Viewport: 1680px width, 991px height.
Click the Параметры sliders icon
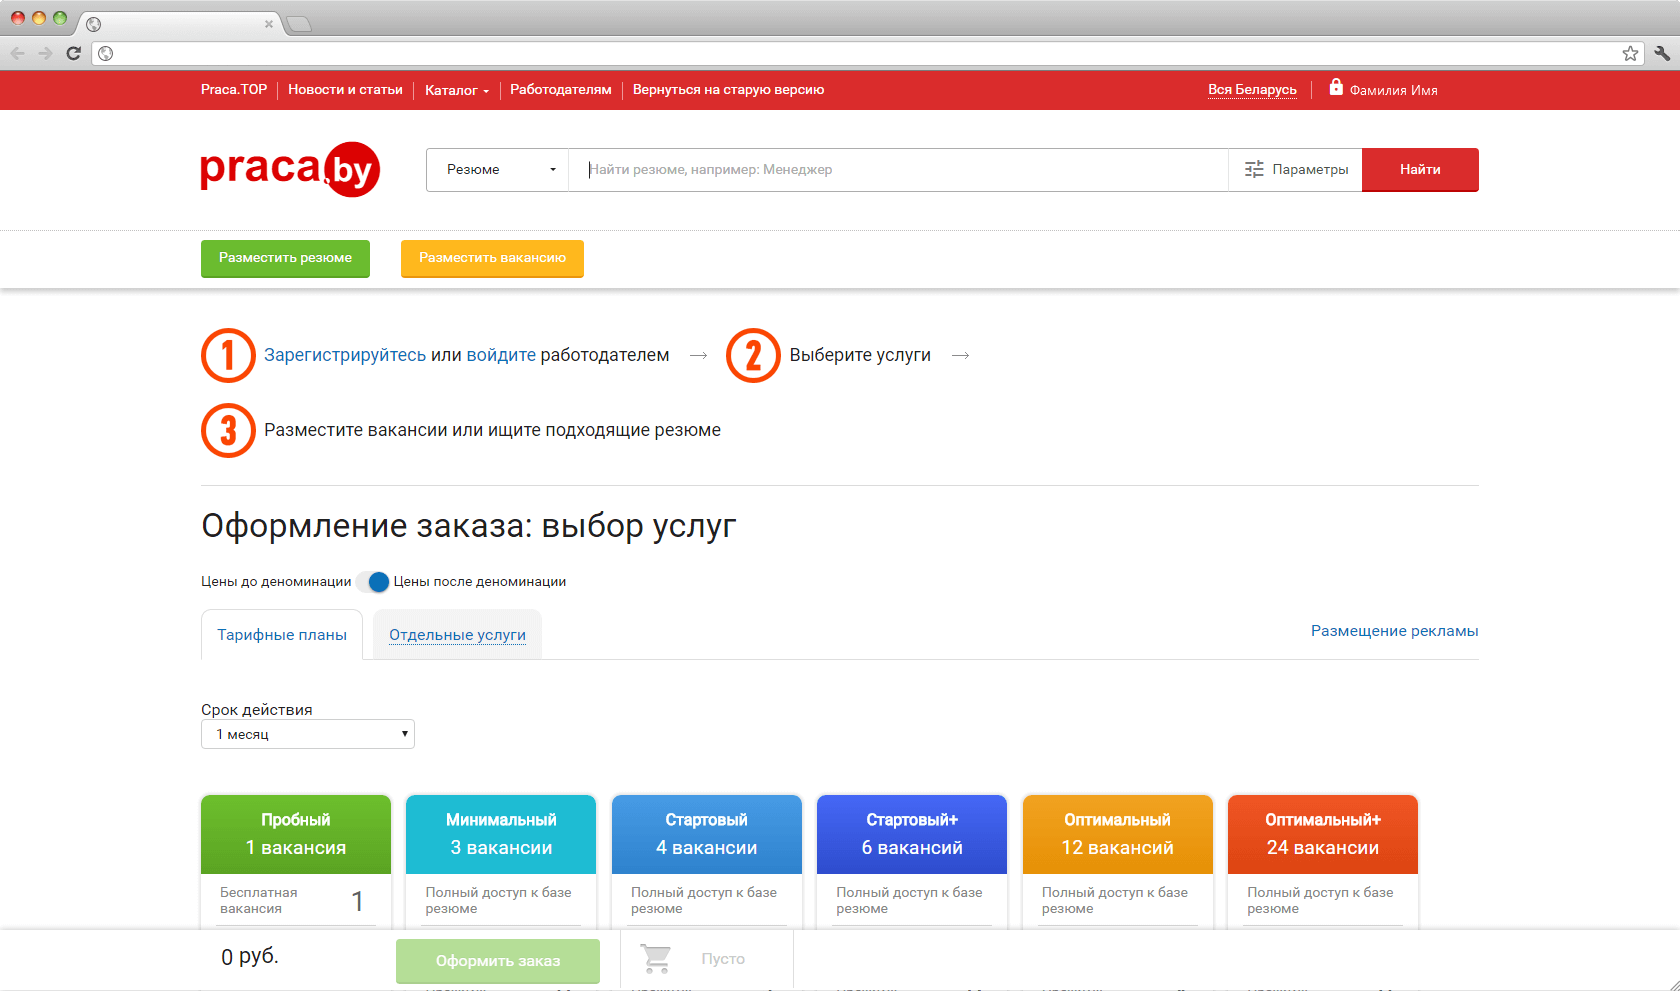point(1254,170)
